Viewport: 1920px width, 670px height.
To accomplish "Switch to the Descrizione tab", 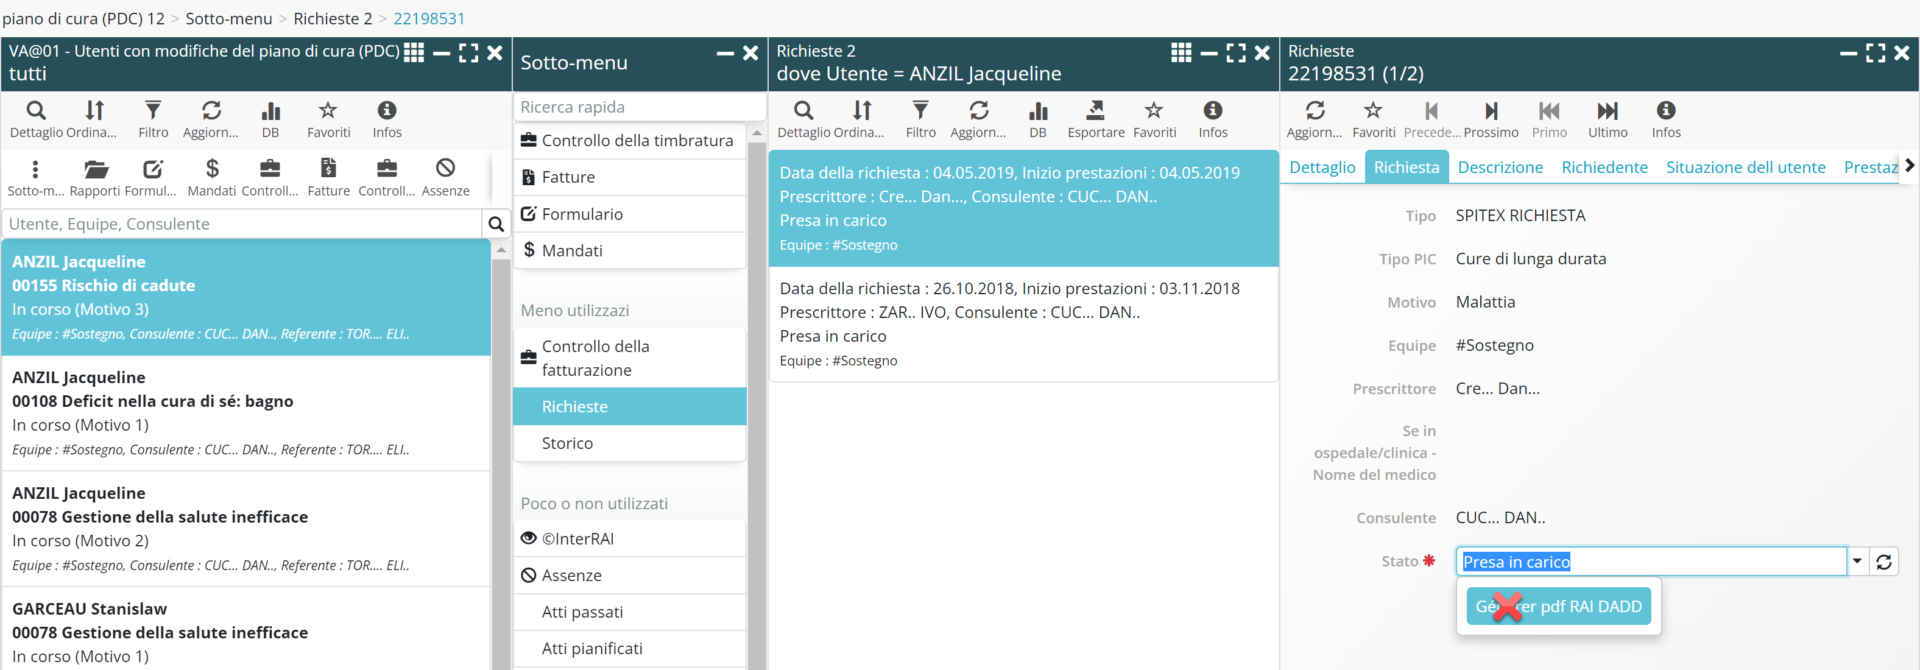I will coord(1500,167).
